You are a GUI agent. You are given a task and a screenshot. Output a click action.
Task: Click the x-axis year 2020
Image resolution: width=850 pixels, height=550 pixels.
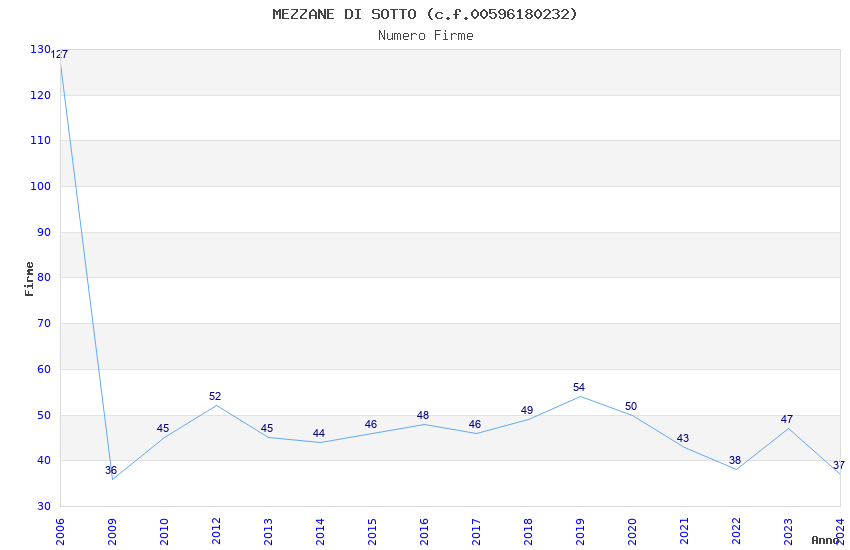[x=633, y=532]
